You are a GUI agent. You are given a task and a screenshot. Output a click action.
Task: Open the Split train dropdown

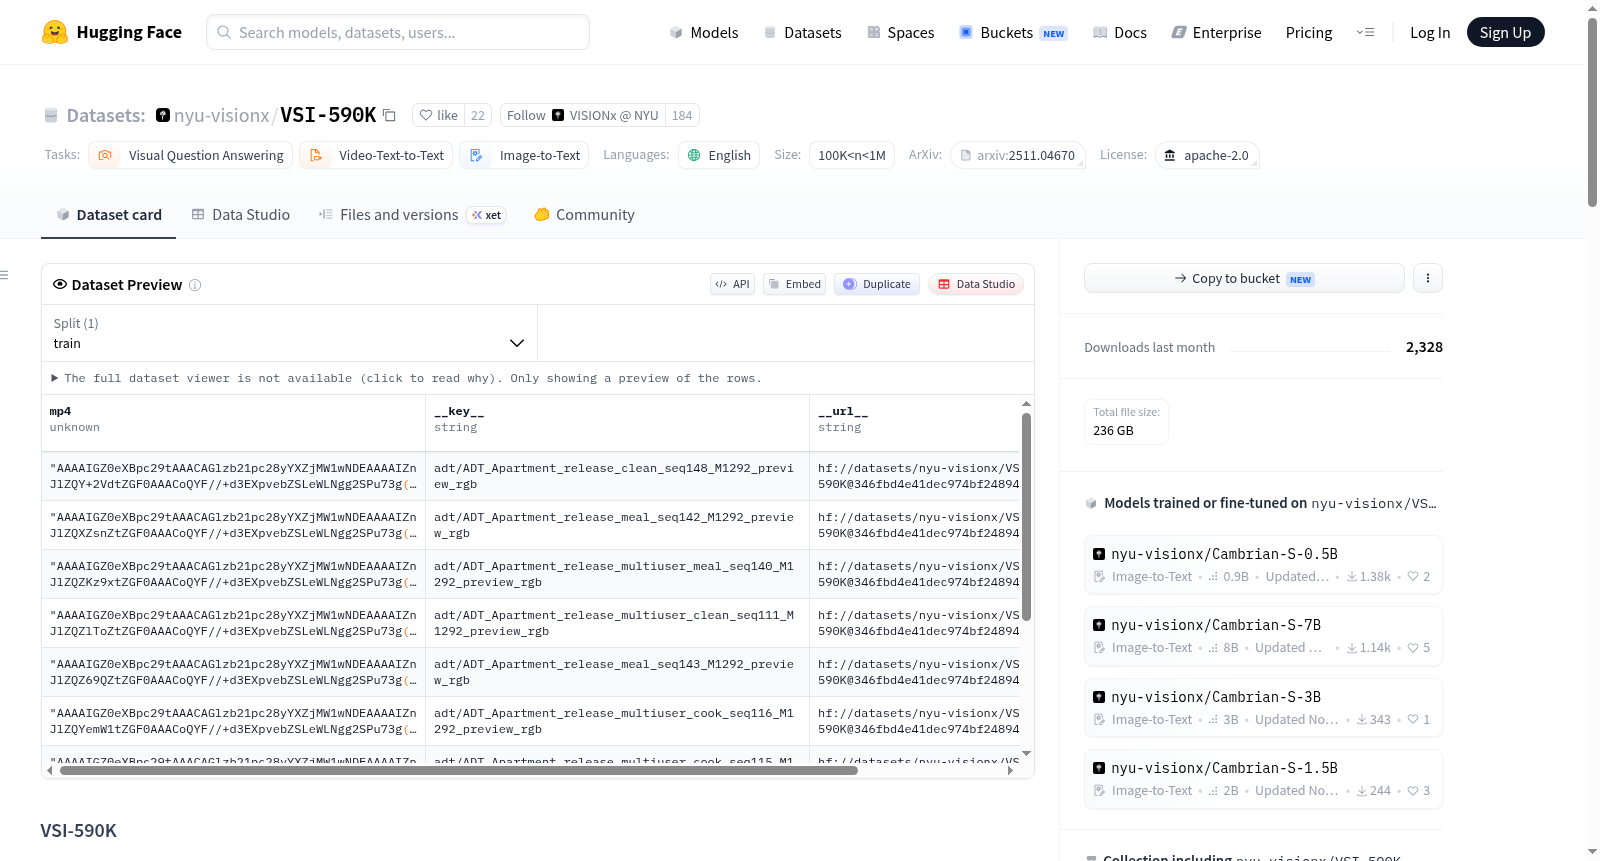tap(289, 333)
